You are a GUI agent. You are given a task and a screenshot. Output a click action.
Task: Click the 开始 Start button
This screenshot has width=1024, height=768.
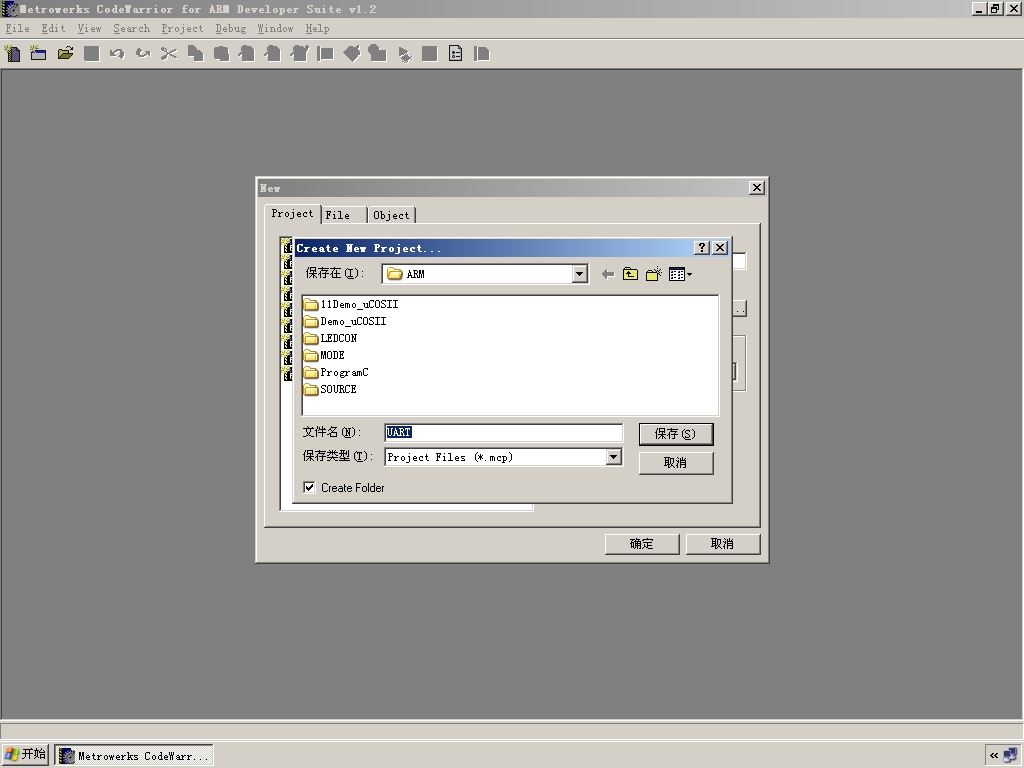click(x=25, y=754)
